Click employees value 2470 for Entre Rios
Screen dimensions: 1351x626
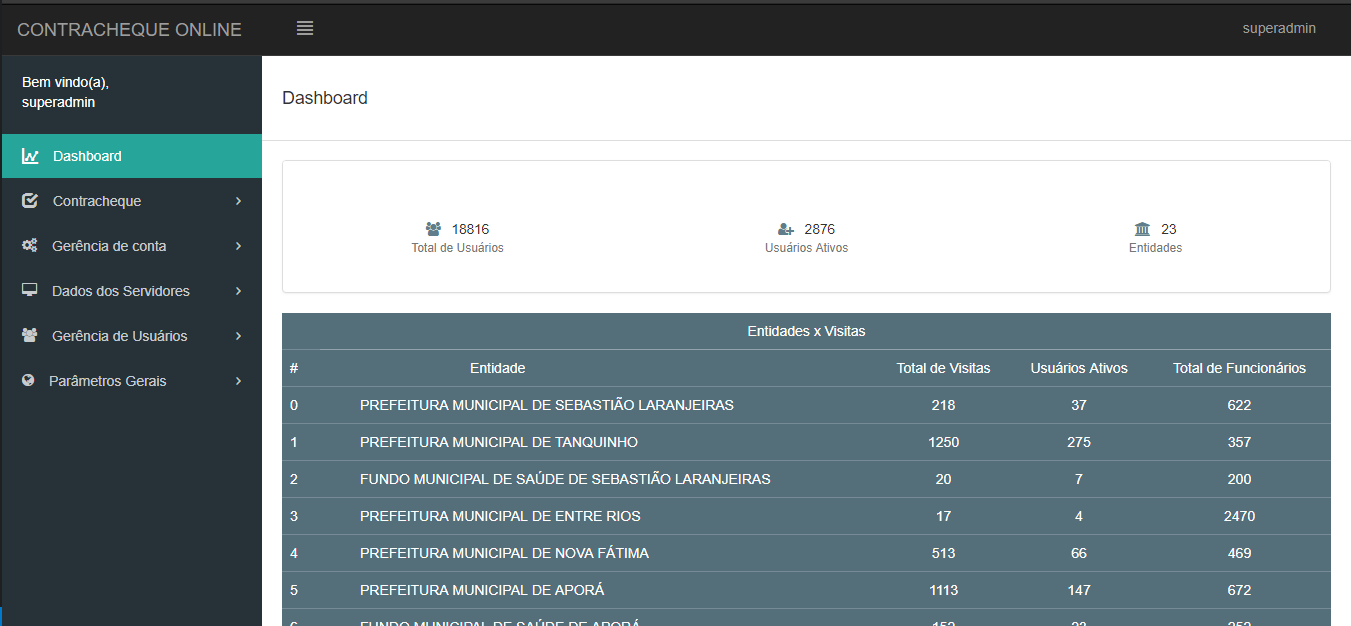tap(1239, 516)
